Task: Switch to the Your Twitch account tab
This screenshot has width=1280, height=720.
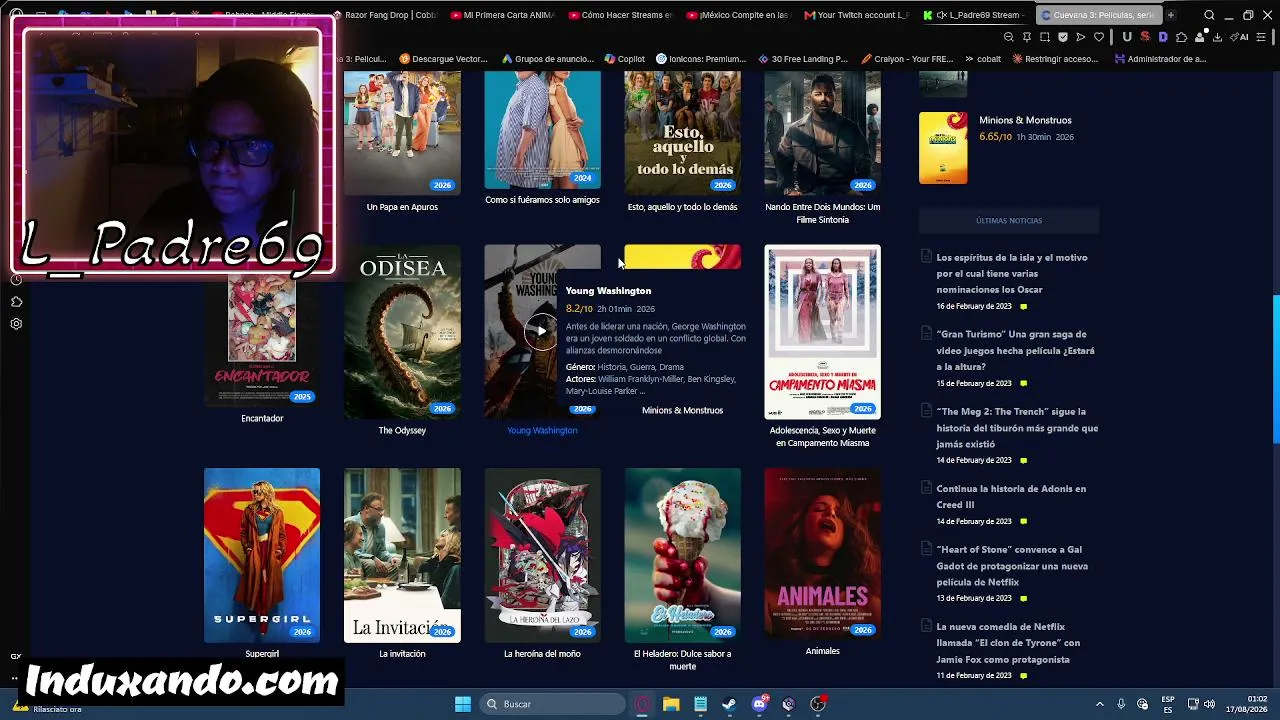Action: [856, 15]
